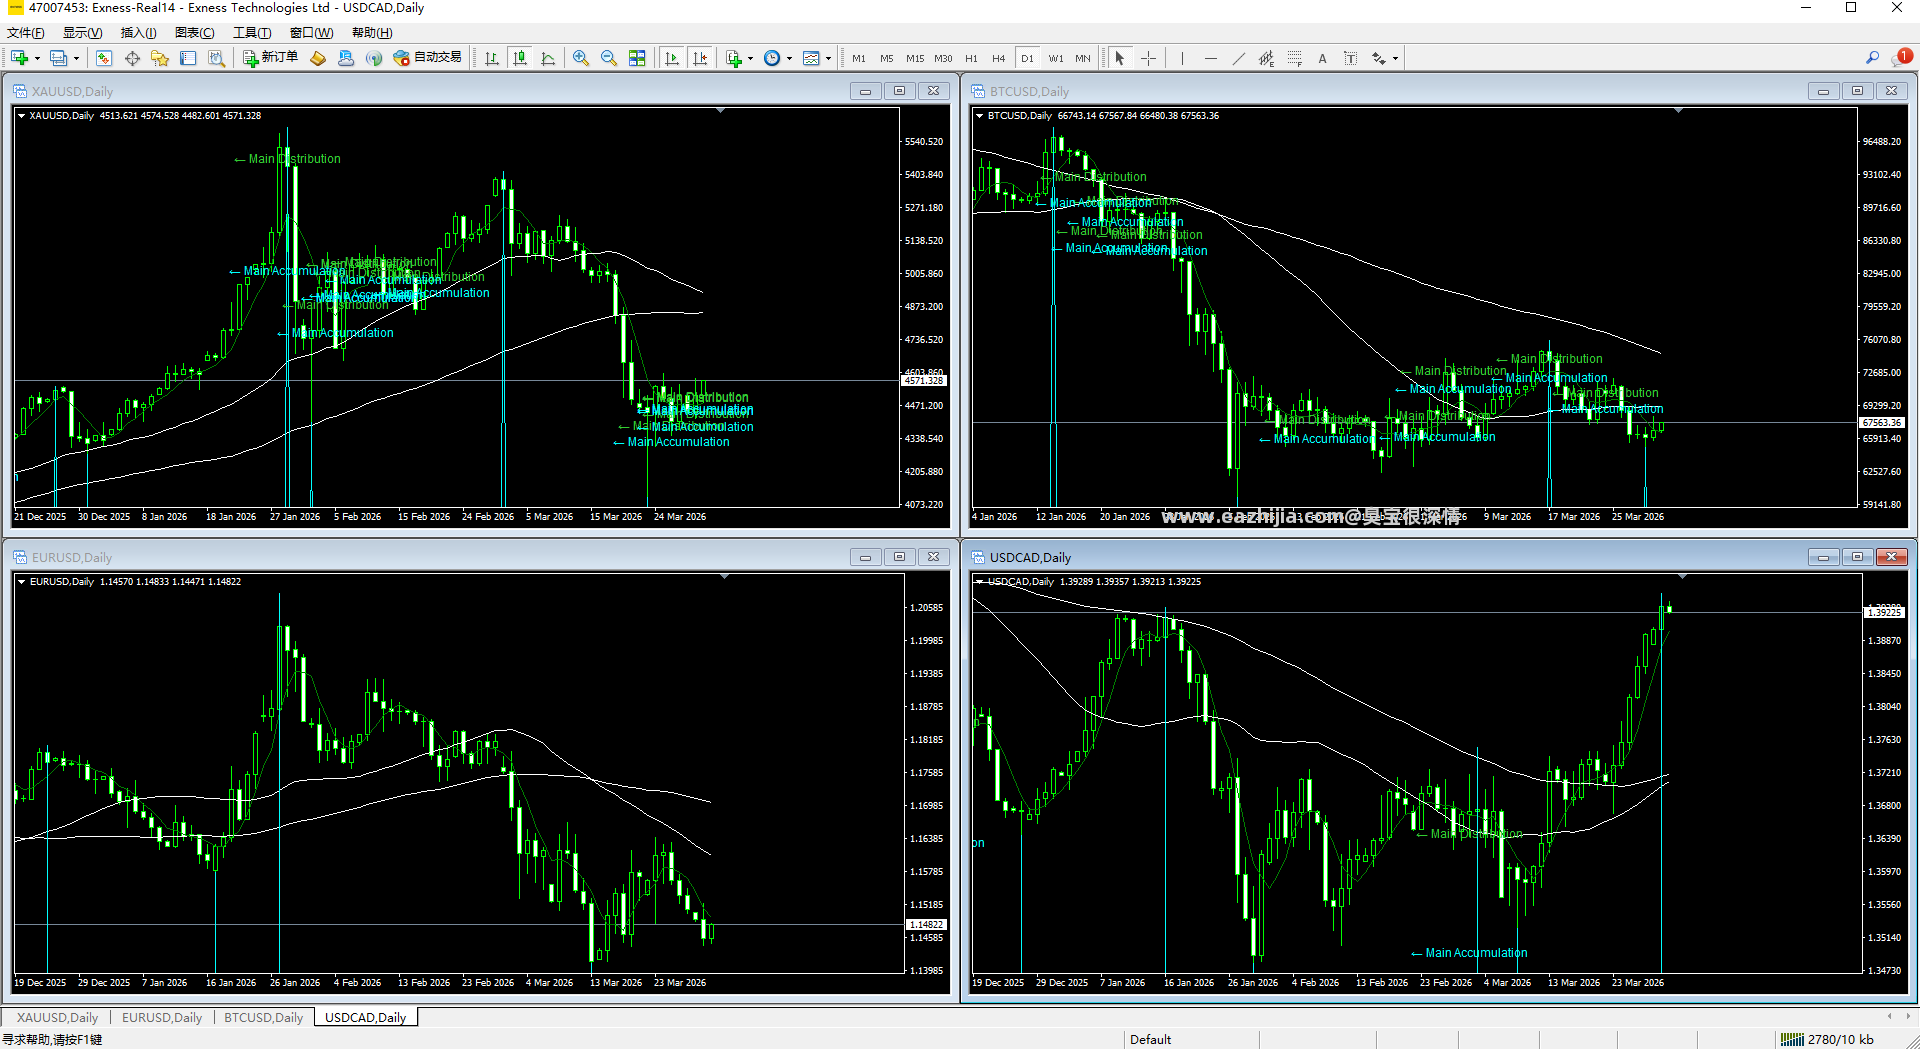Expand EURUSD chart title dropdown triangle
The height and width of the screenshot is (1049, 1920).
21,582
